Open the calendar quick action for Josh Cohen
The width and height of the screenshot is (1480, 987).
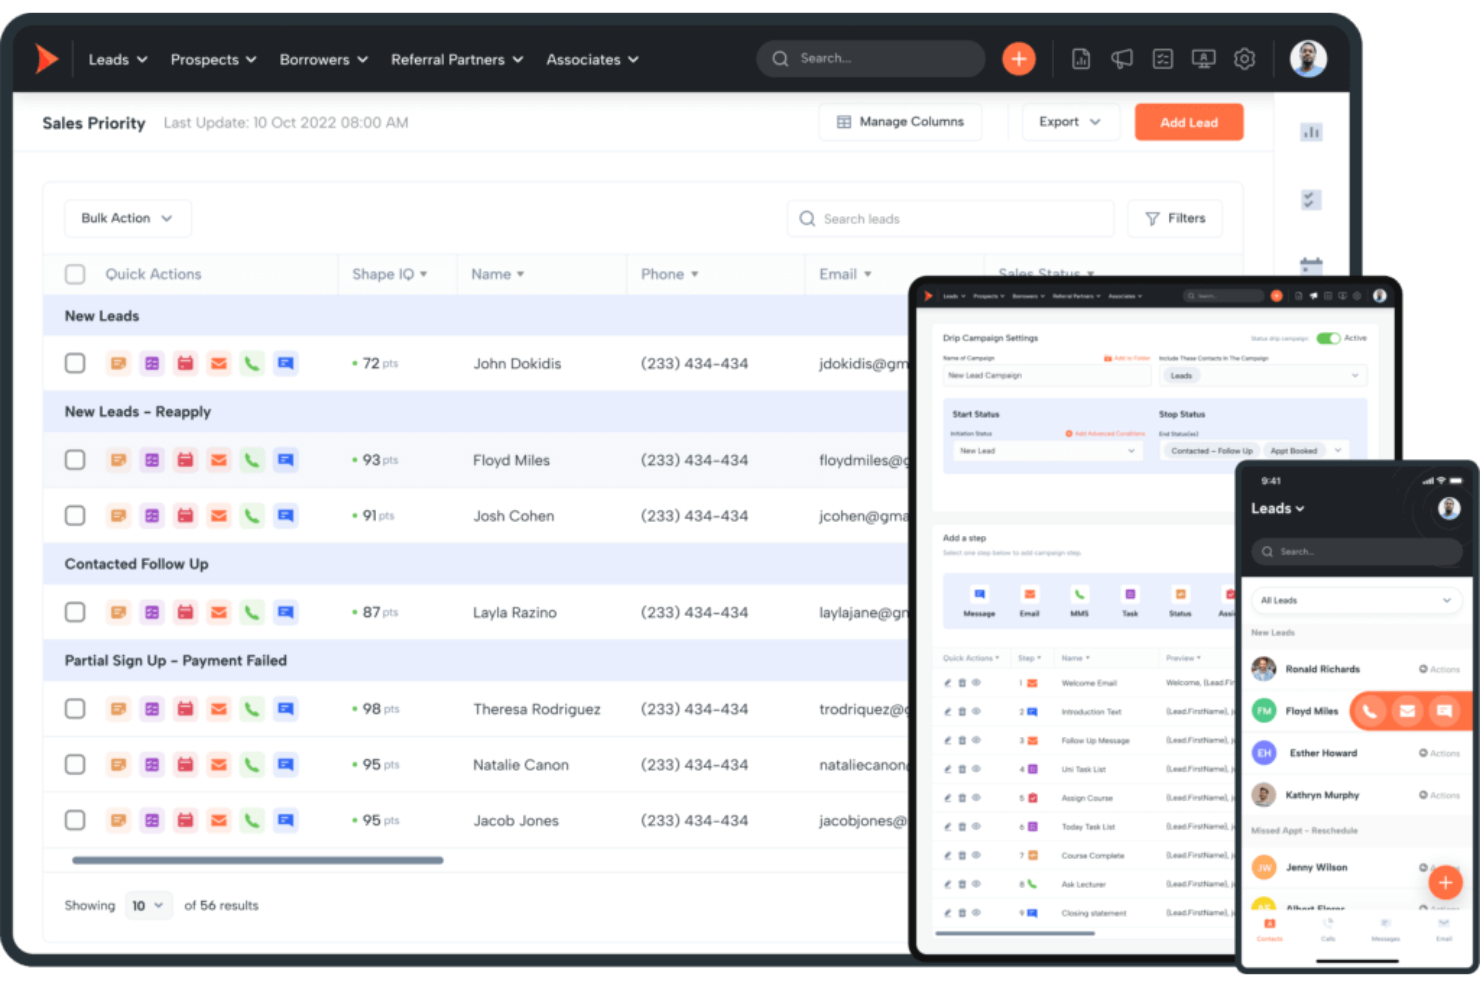coord(185,515)
